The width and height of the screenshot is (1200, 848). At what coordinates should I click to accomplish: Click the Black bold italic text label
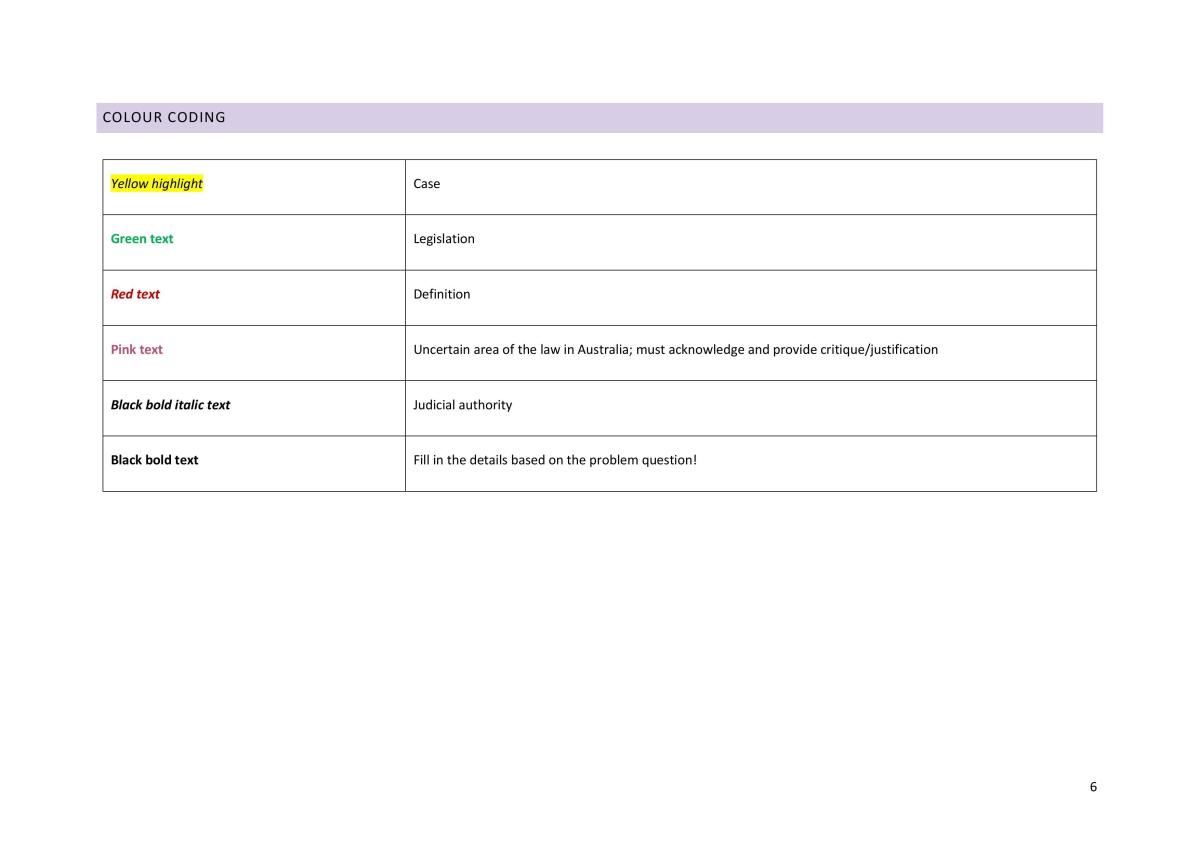pos(170,405)
